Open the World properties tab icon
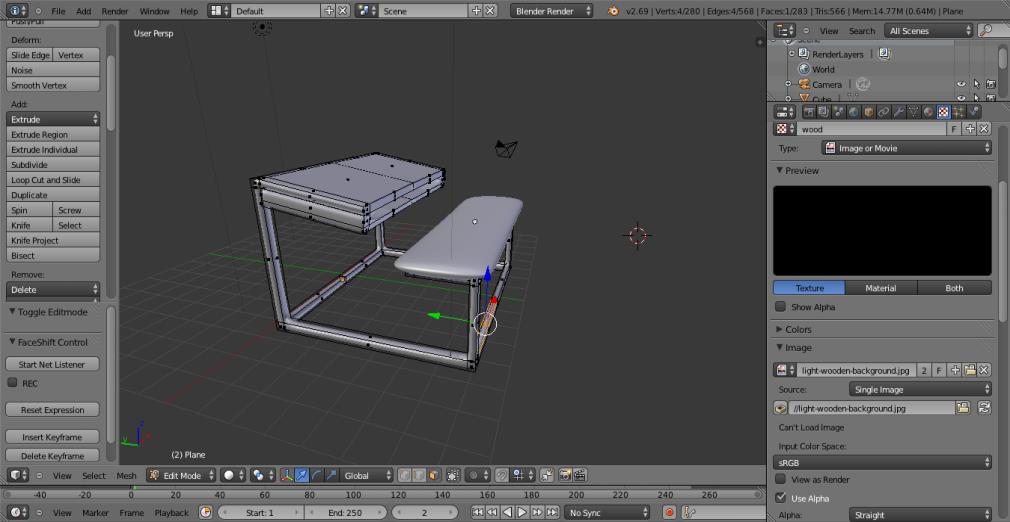The image size is (1010, 522). pyautogui.click(x=853, y=112)
